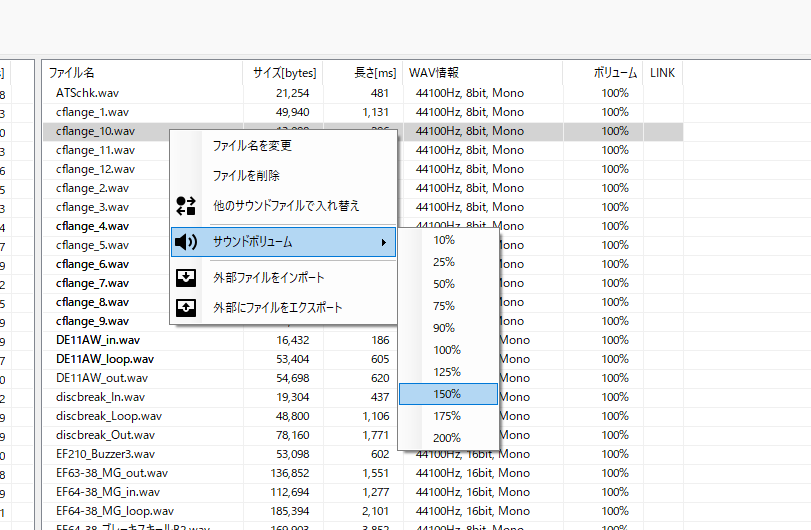Select DE11AW_loop.wav in the file list
Viewport: 811px width, 530px height.
105,359
